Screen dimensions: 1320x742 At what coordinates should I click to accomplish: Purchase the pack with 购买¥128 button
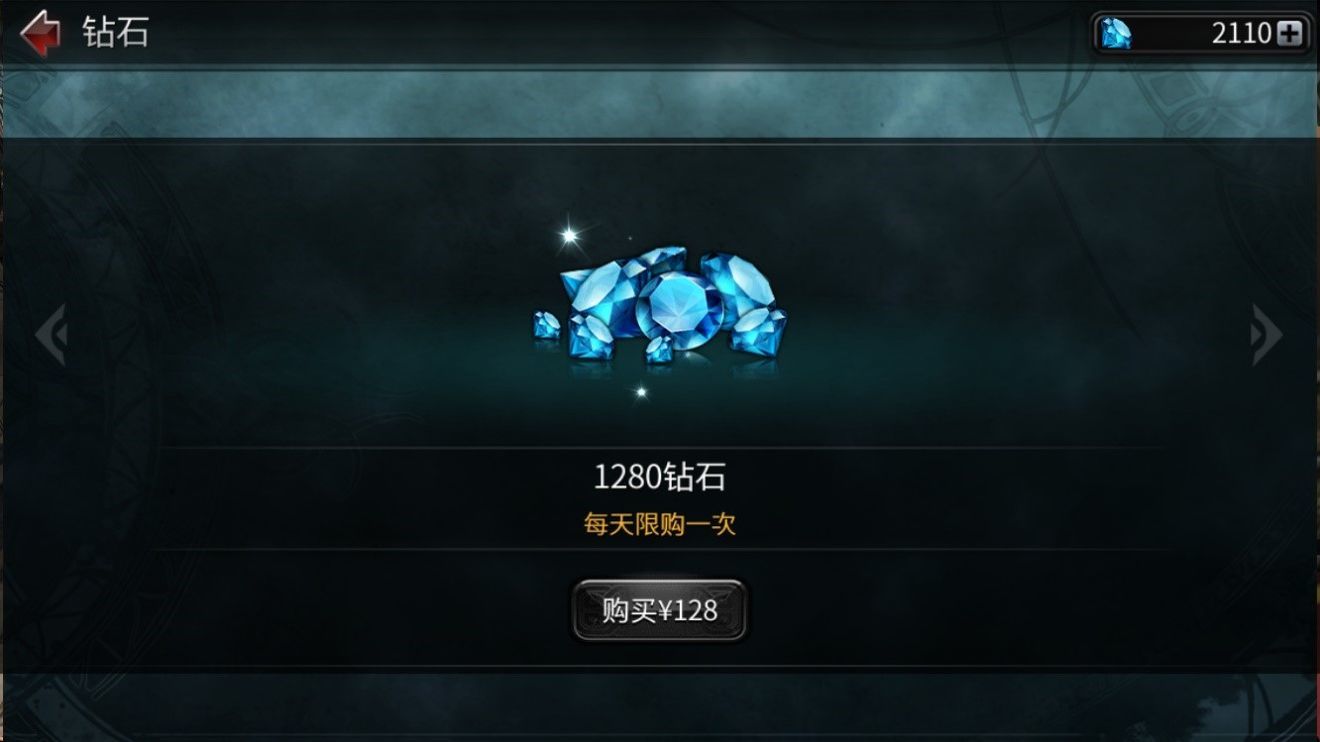(x=659, y=610)
